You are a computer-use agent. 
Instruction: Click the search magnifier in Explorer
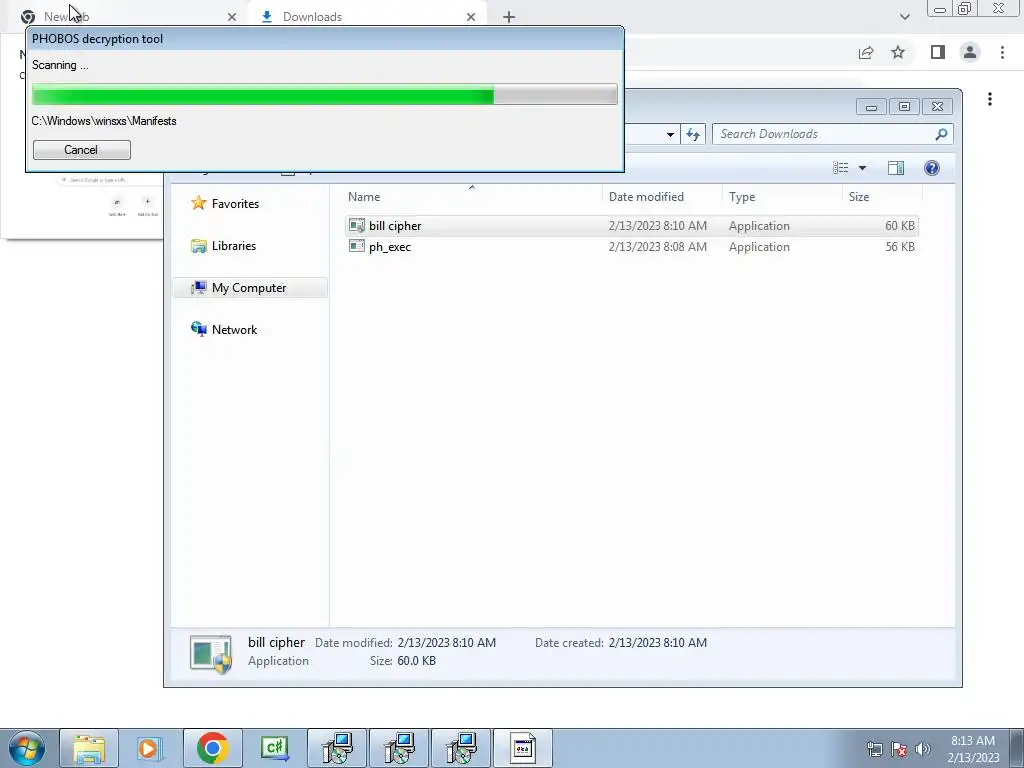(x=941, y=134)
